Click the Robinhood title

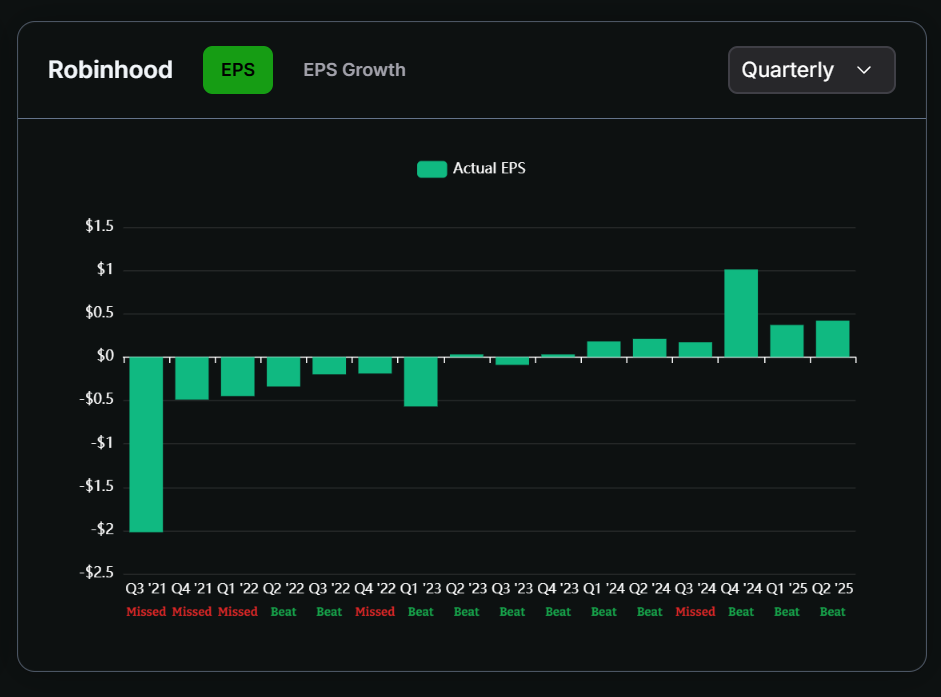tap(110, 70)
